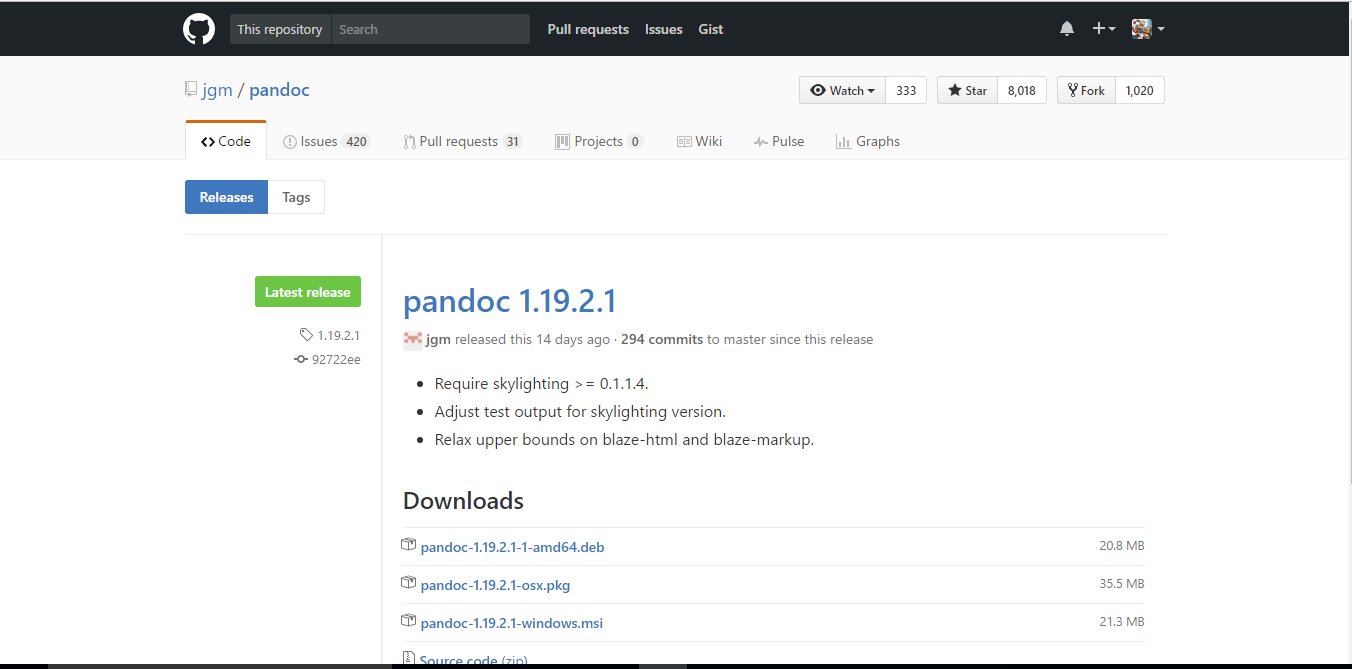This screenshot has width=1352, height=669.
Task: Open the pandoc 1.19.2.1 release title
Action: [509, 300]
